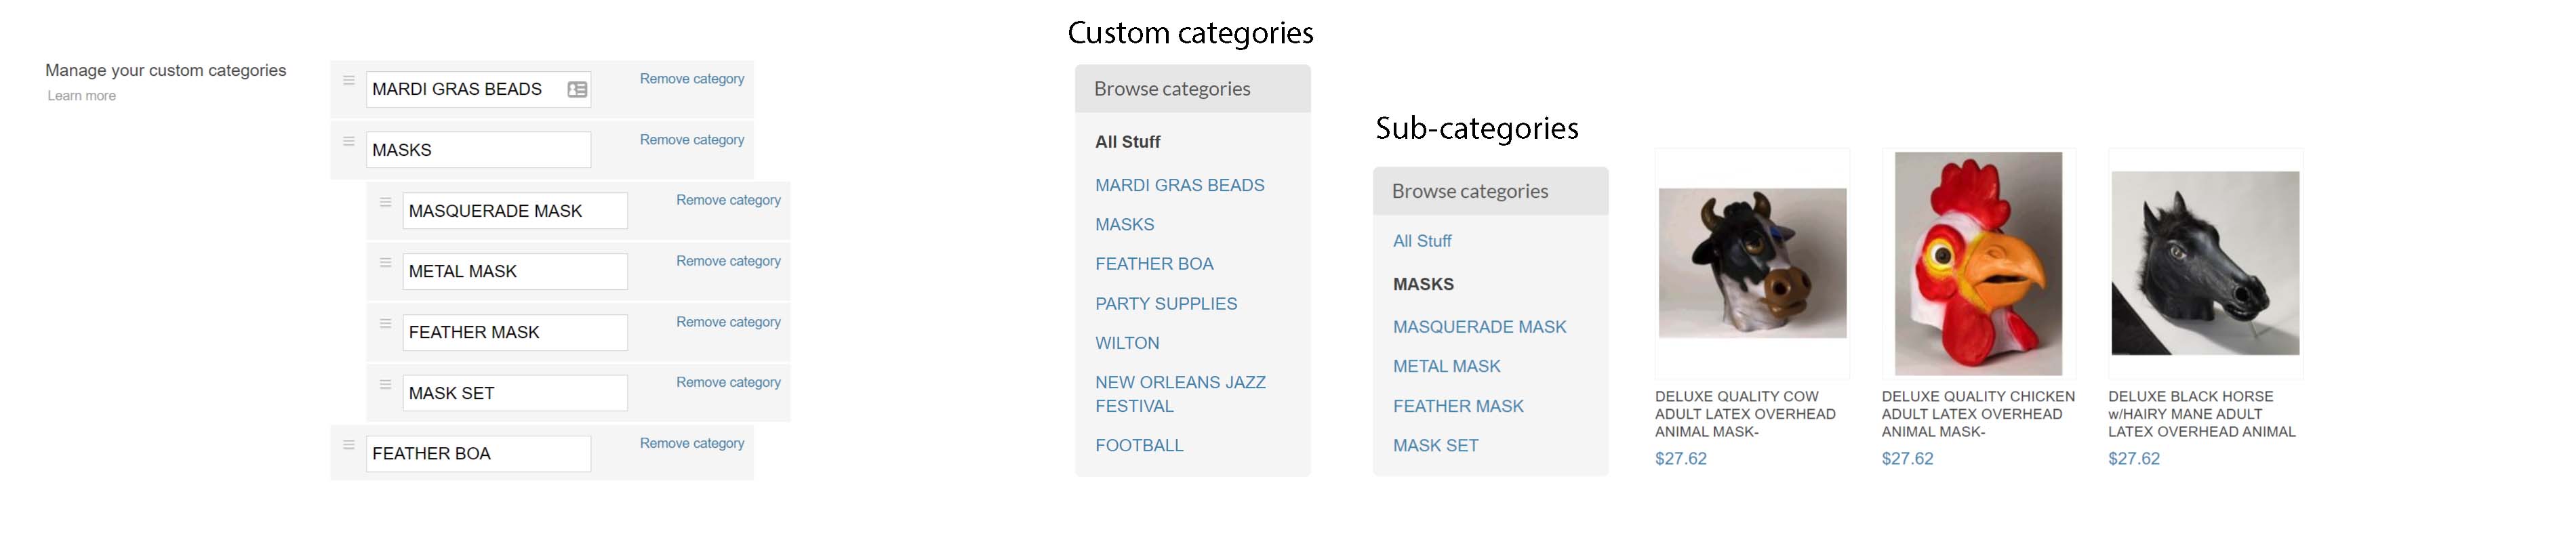Browse FOOTBALL category
Screen dimensions: 2576x542
coord(1139,446)
